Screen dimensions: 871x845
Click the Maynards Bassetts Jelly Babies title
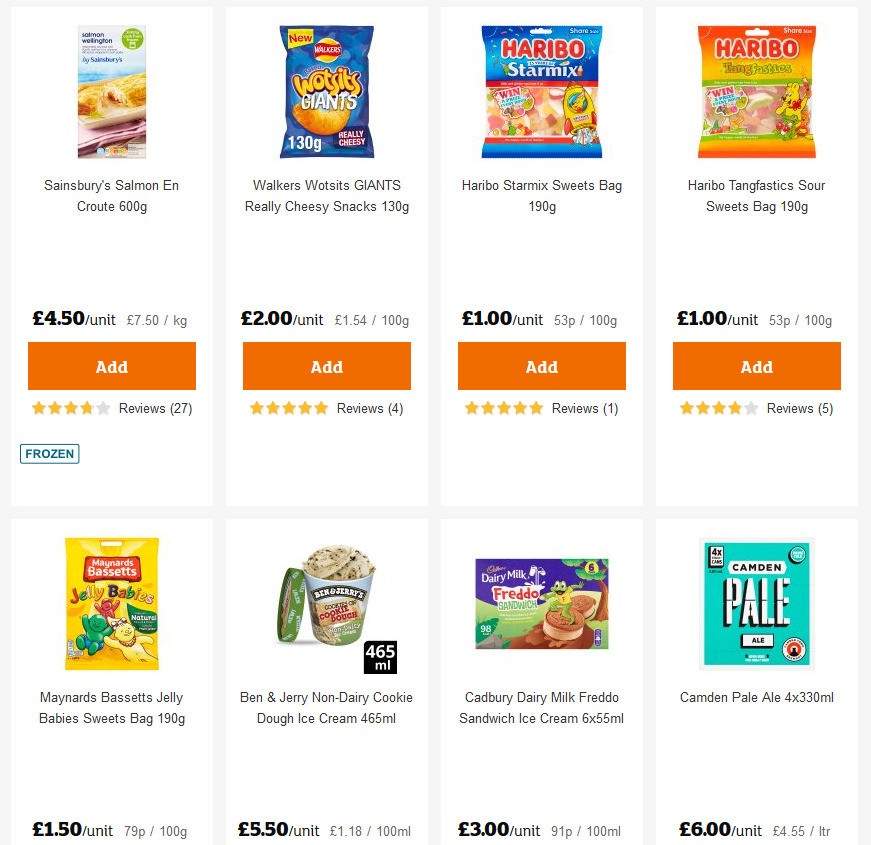coord(111,707)
